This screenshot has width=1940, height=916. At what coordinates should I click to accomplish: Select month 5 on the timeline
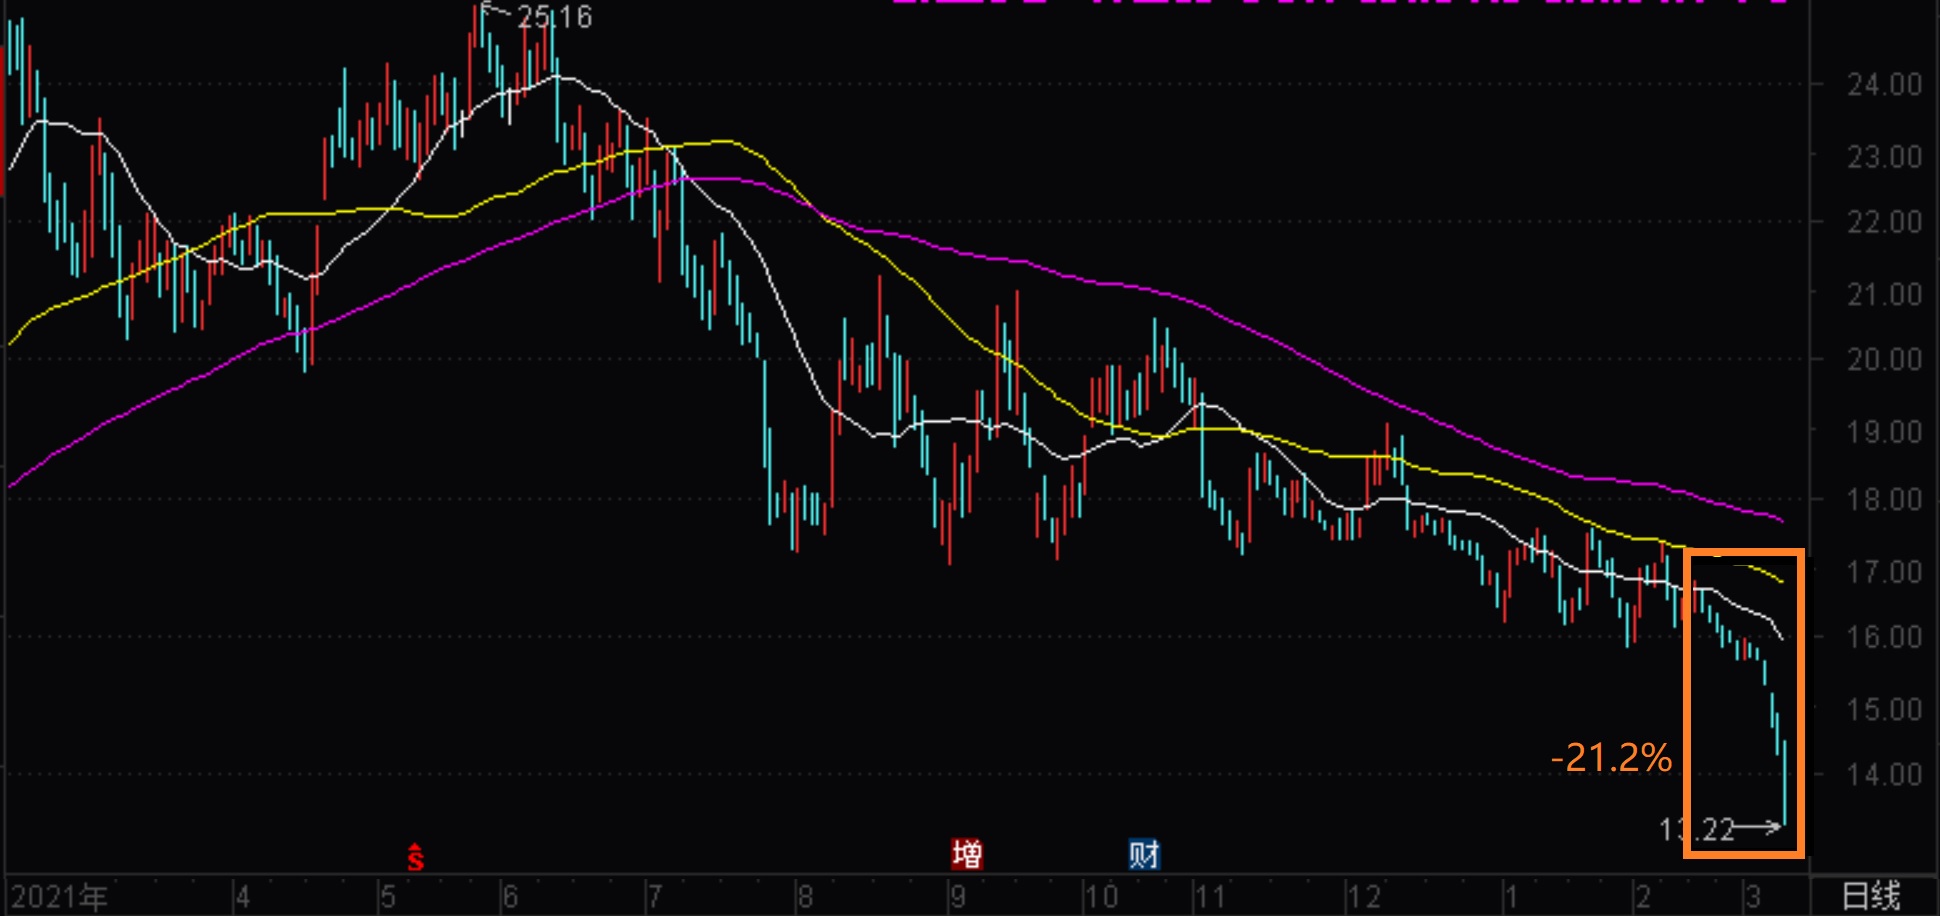[x=388, y=897]
